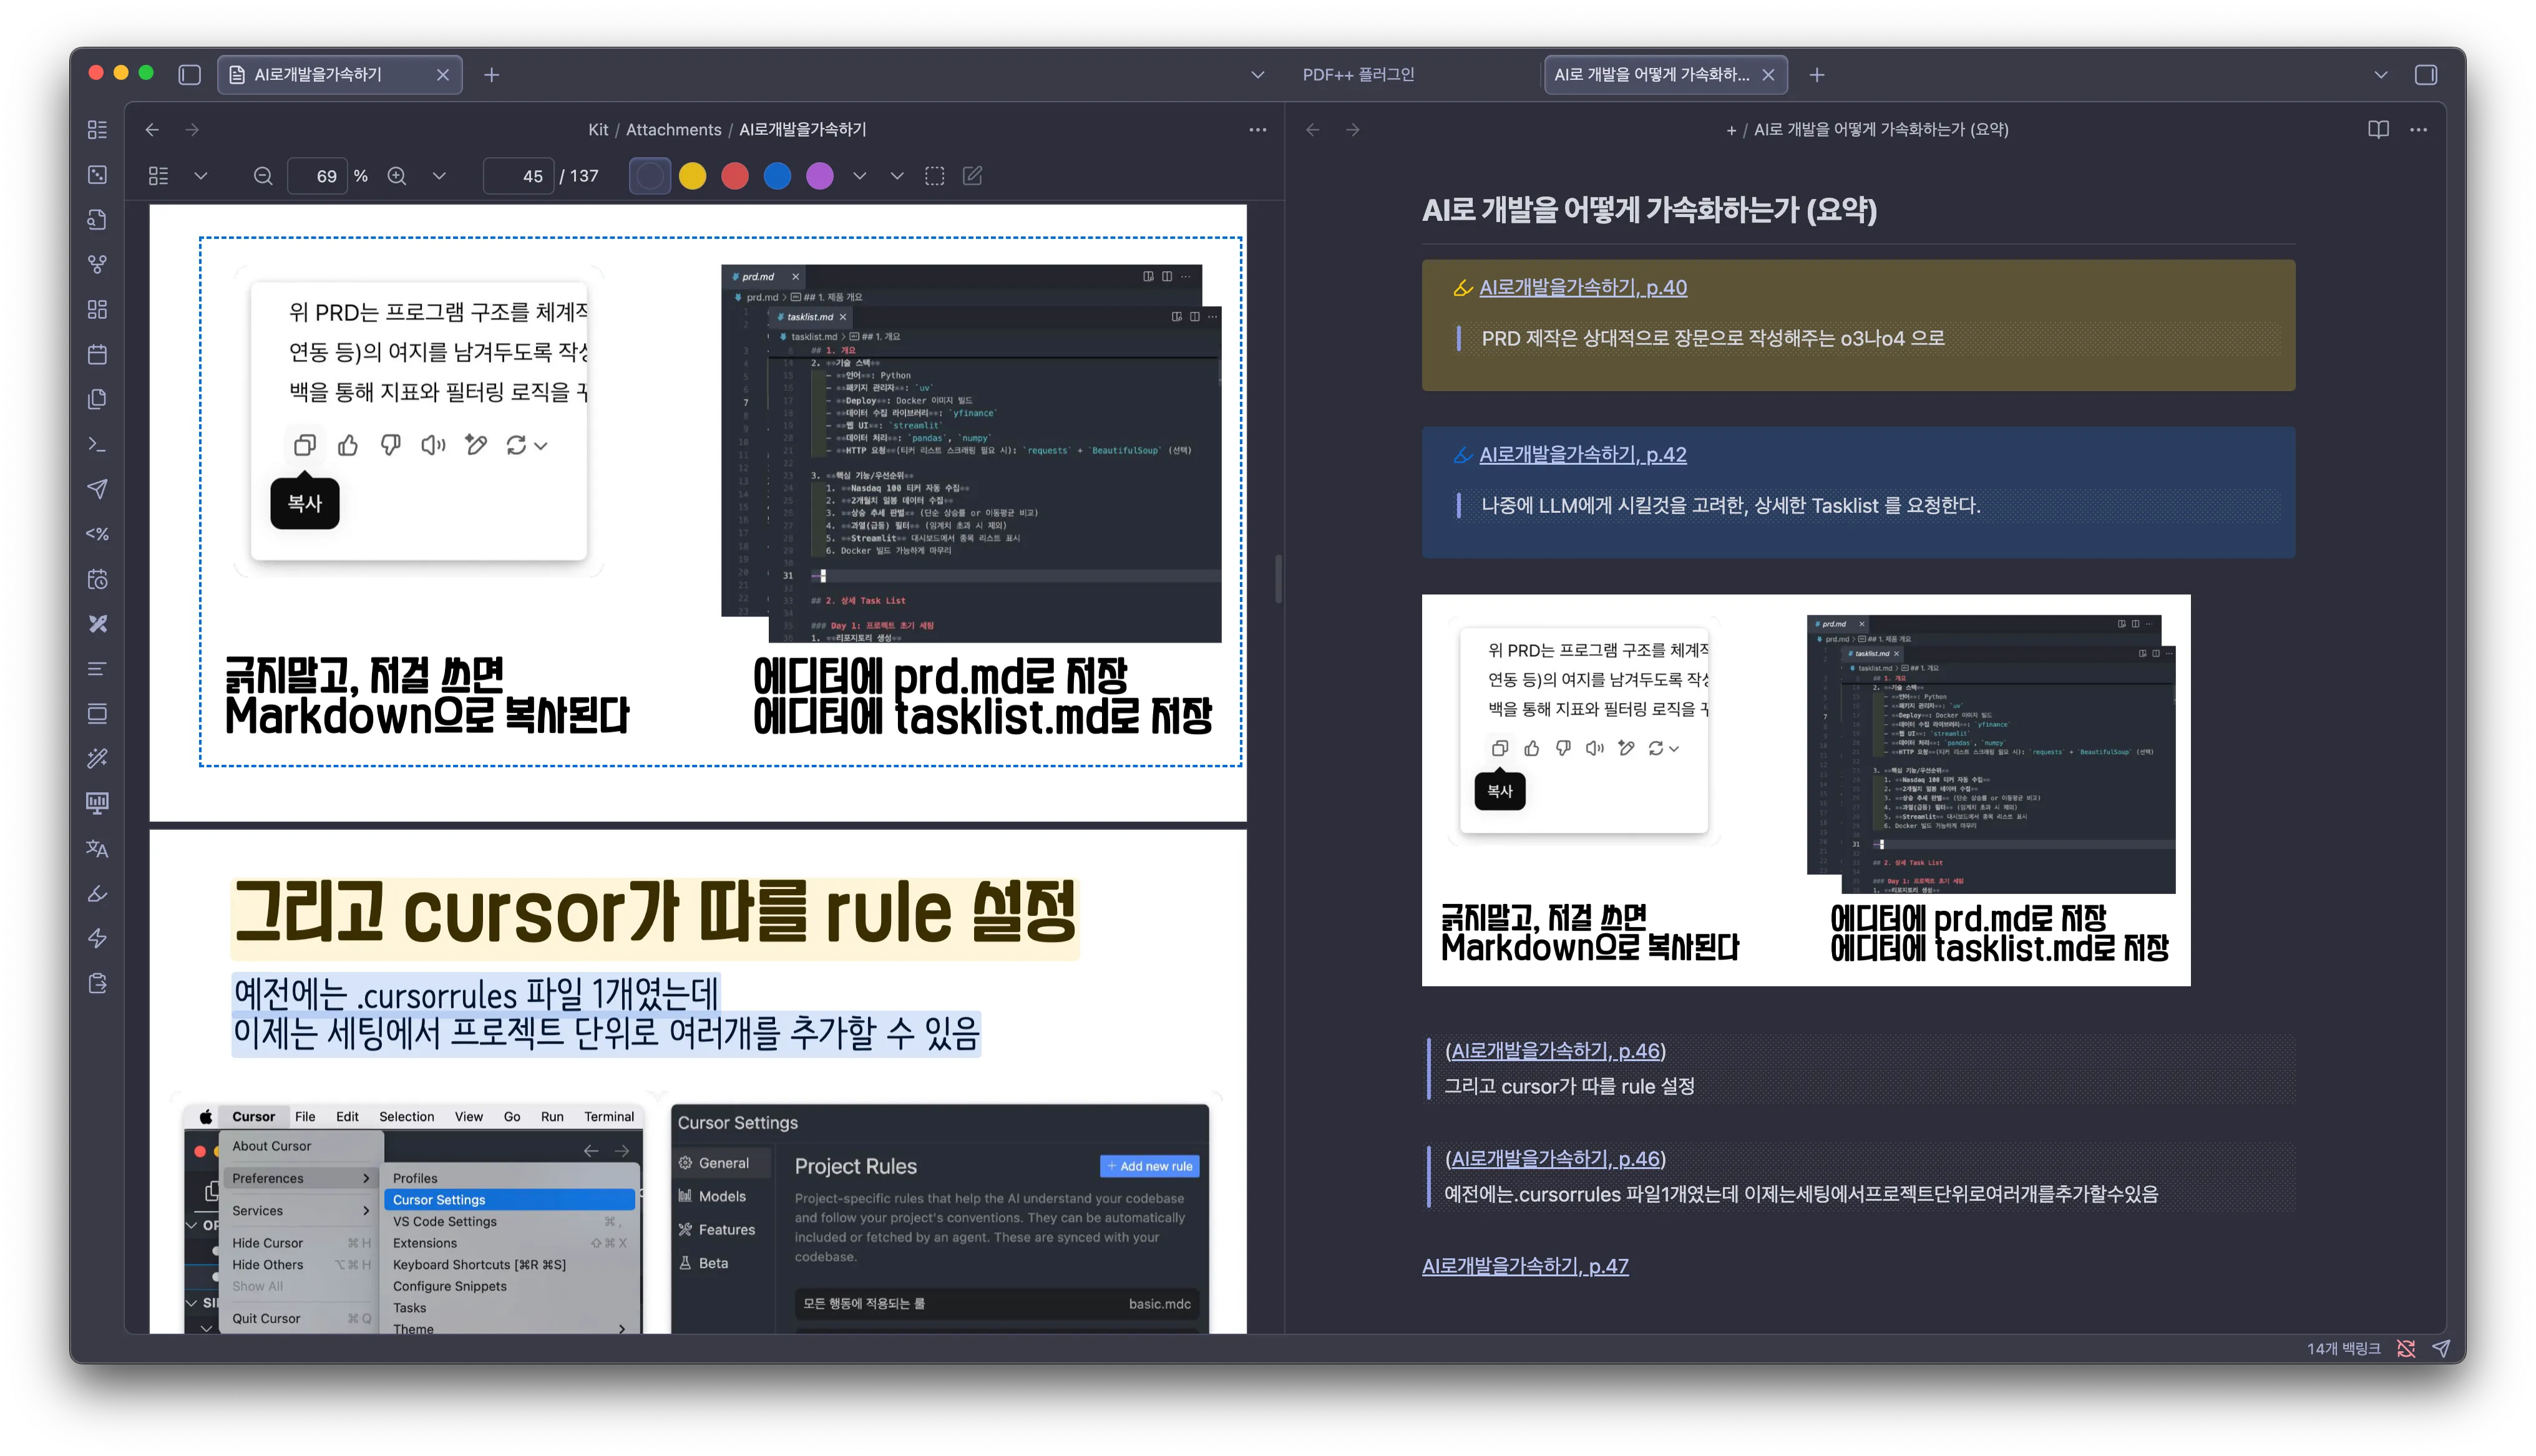This screenshot has width=2536, height=1456.
Task: Click the clipboard export icon in ribbon
Action: point(97,983)
